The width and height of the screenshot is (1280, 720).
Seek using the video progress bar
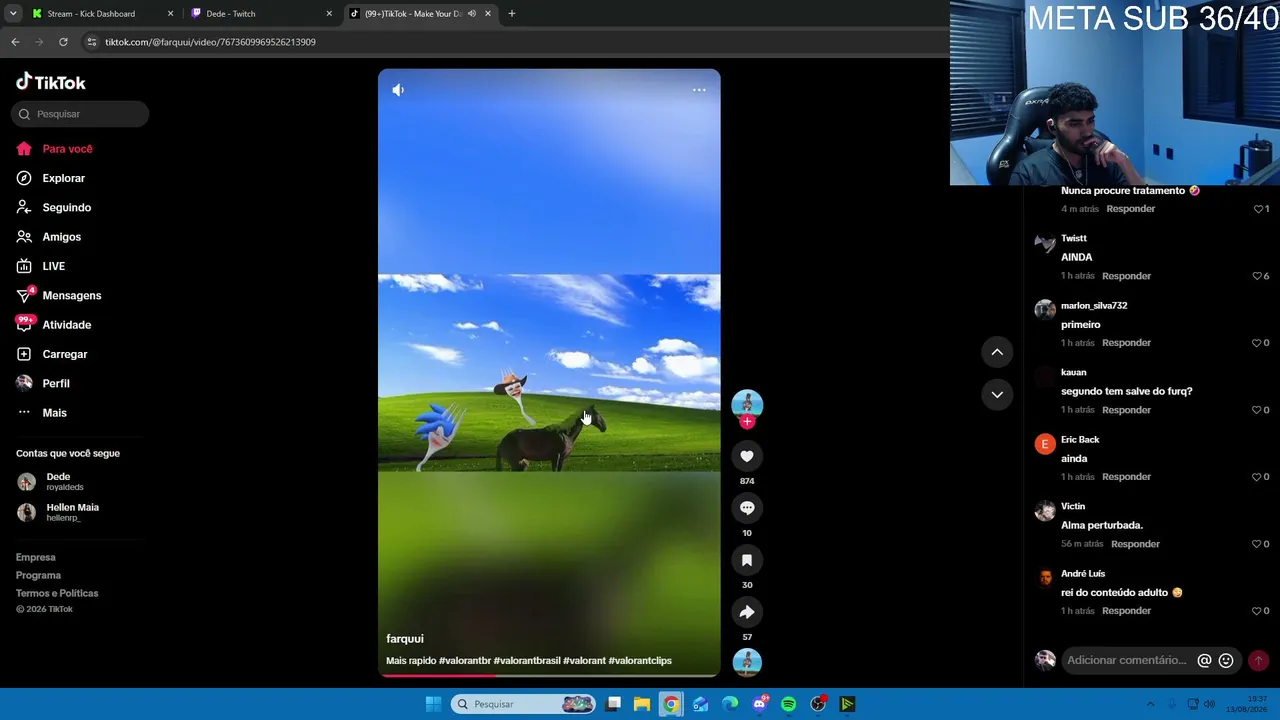tap(549, 675)
